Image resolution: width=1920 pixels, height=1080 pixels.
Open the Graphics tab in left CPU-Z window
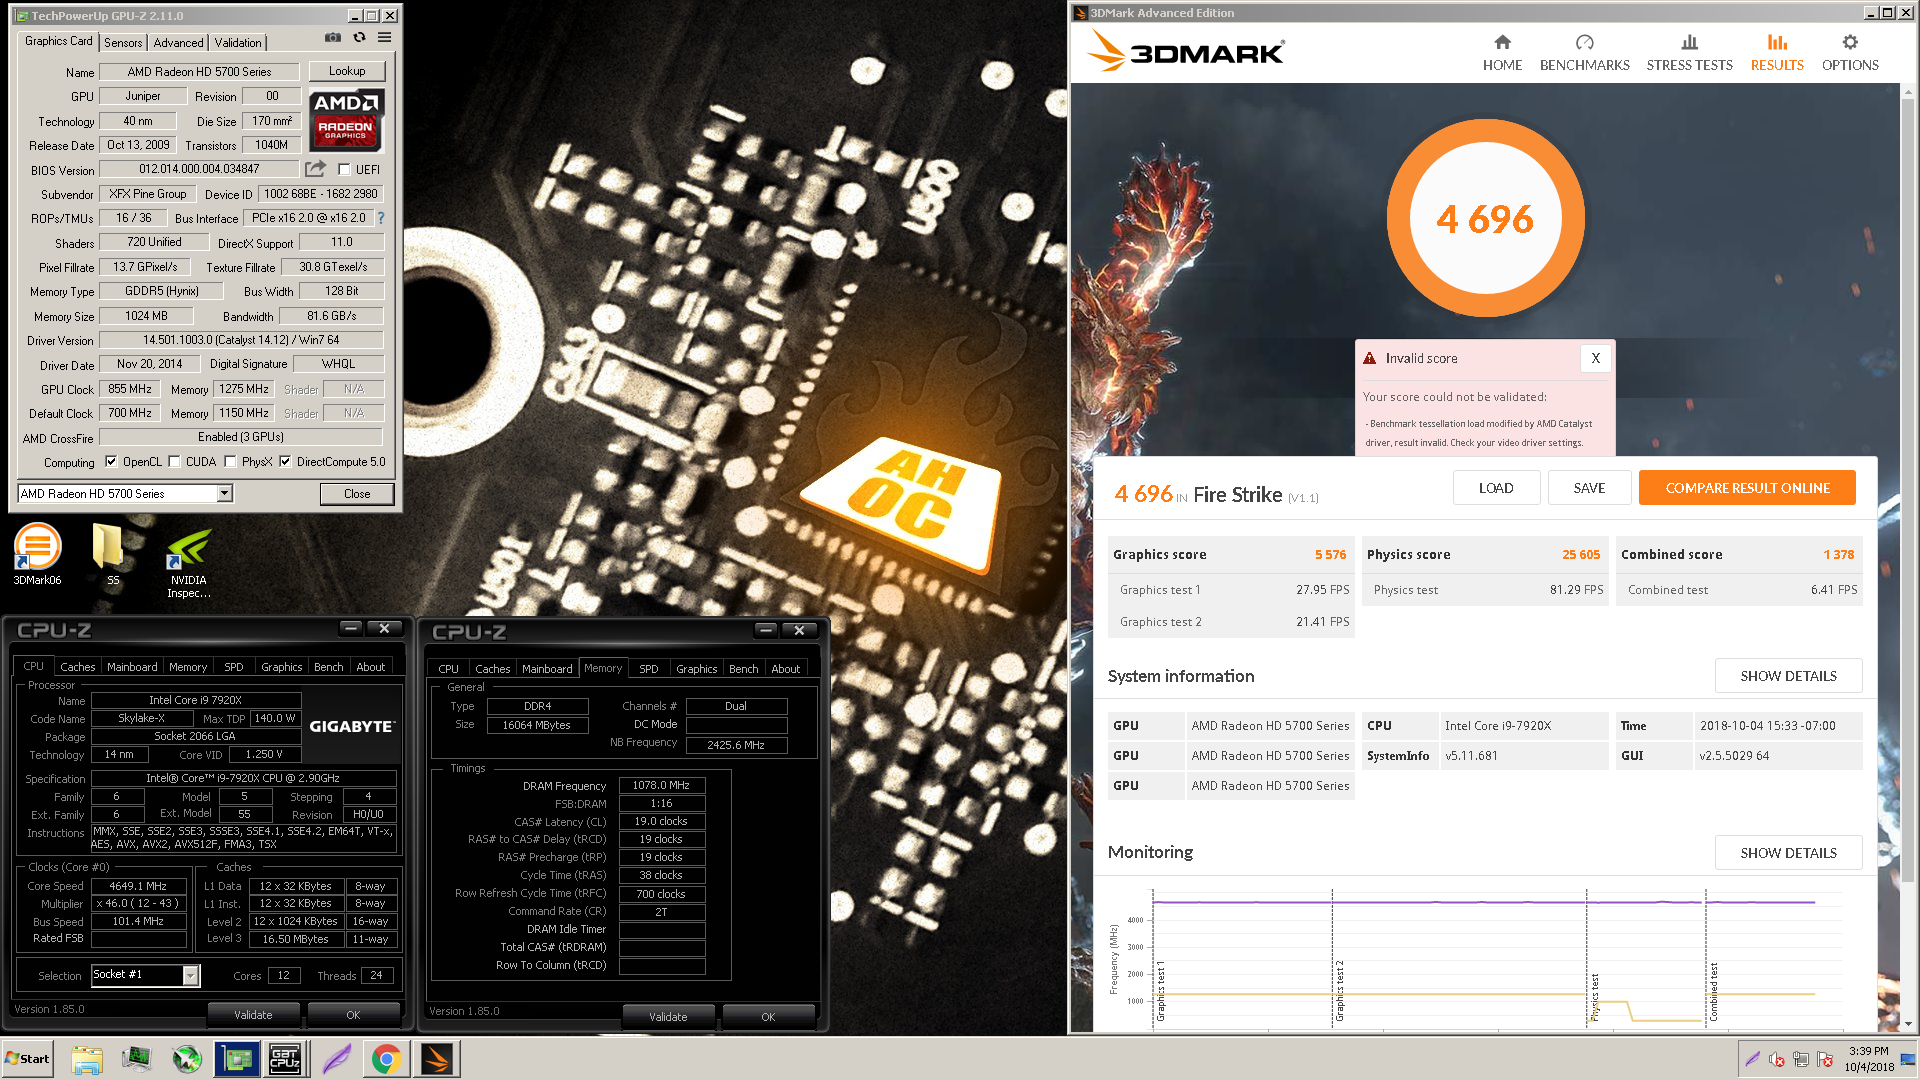click(281, 667)
